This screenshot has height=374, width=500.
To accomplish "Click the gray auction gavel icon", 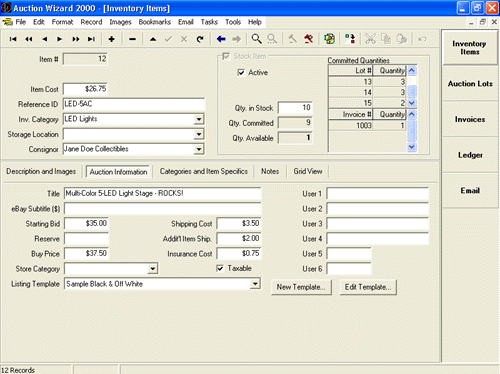I will tap(292, 39).
